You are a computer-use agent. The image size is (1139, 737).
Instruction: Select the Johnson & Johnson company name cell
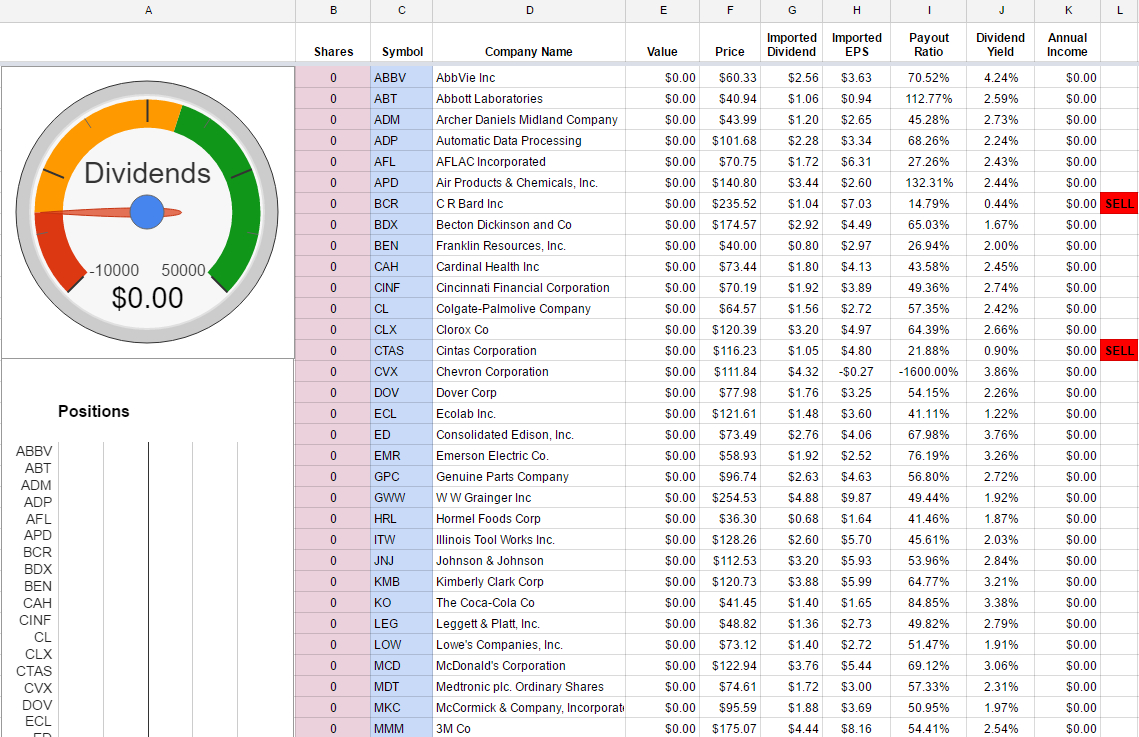click(529, 561)
